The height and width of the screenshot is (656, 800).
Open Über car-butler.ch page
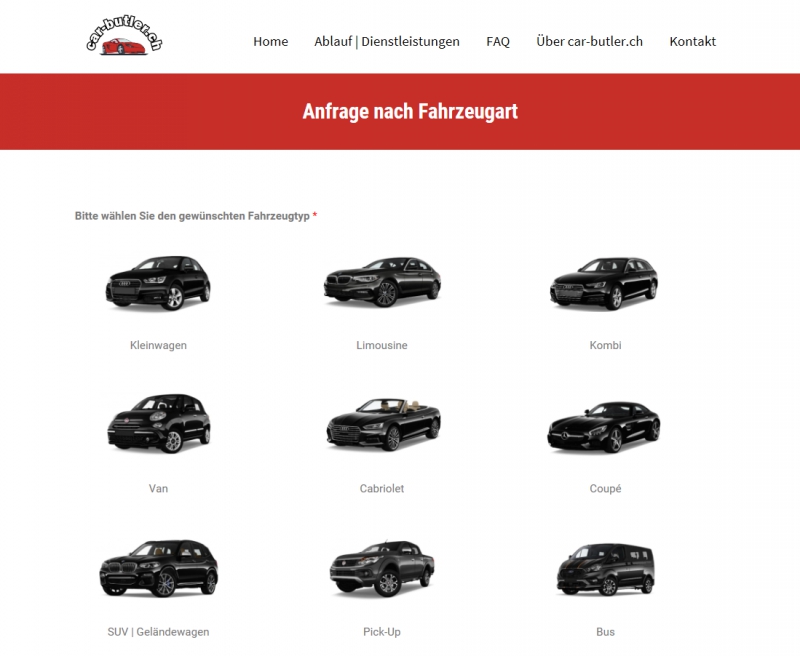[x=589, y=41]
